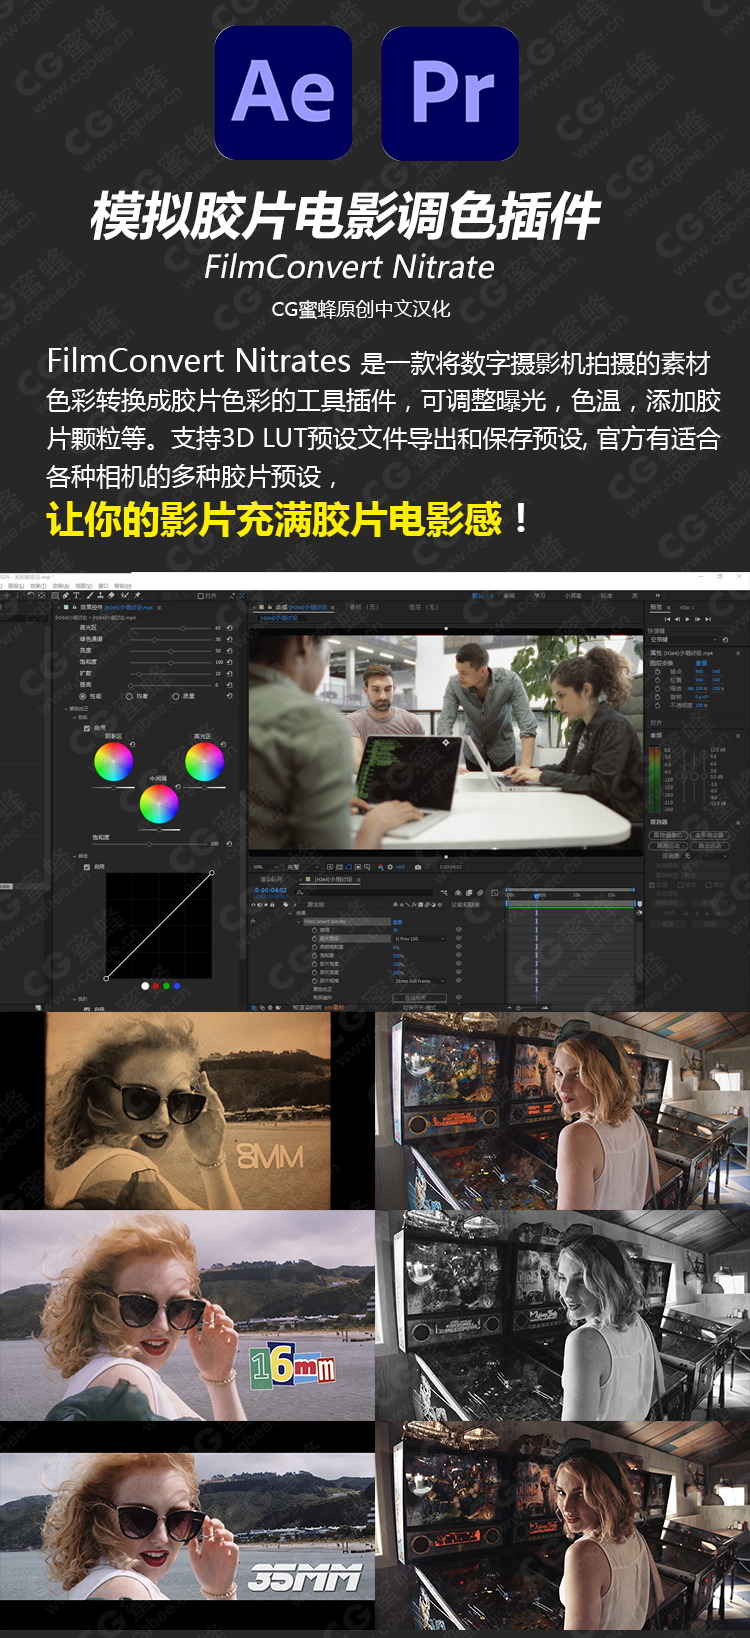This screenshot has height=1638, width=750.
Task: Select the red curve channel dot
Action: click(156, 986)
